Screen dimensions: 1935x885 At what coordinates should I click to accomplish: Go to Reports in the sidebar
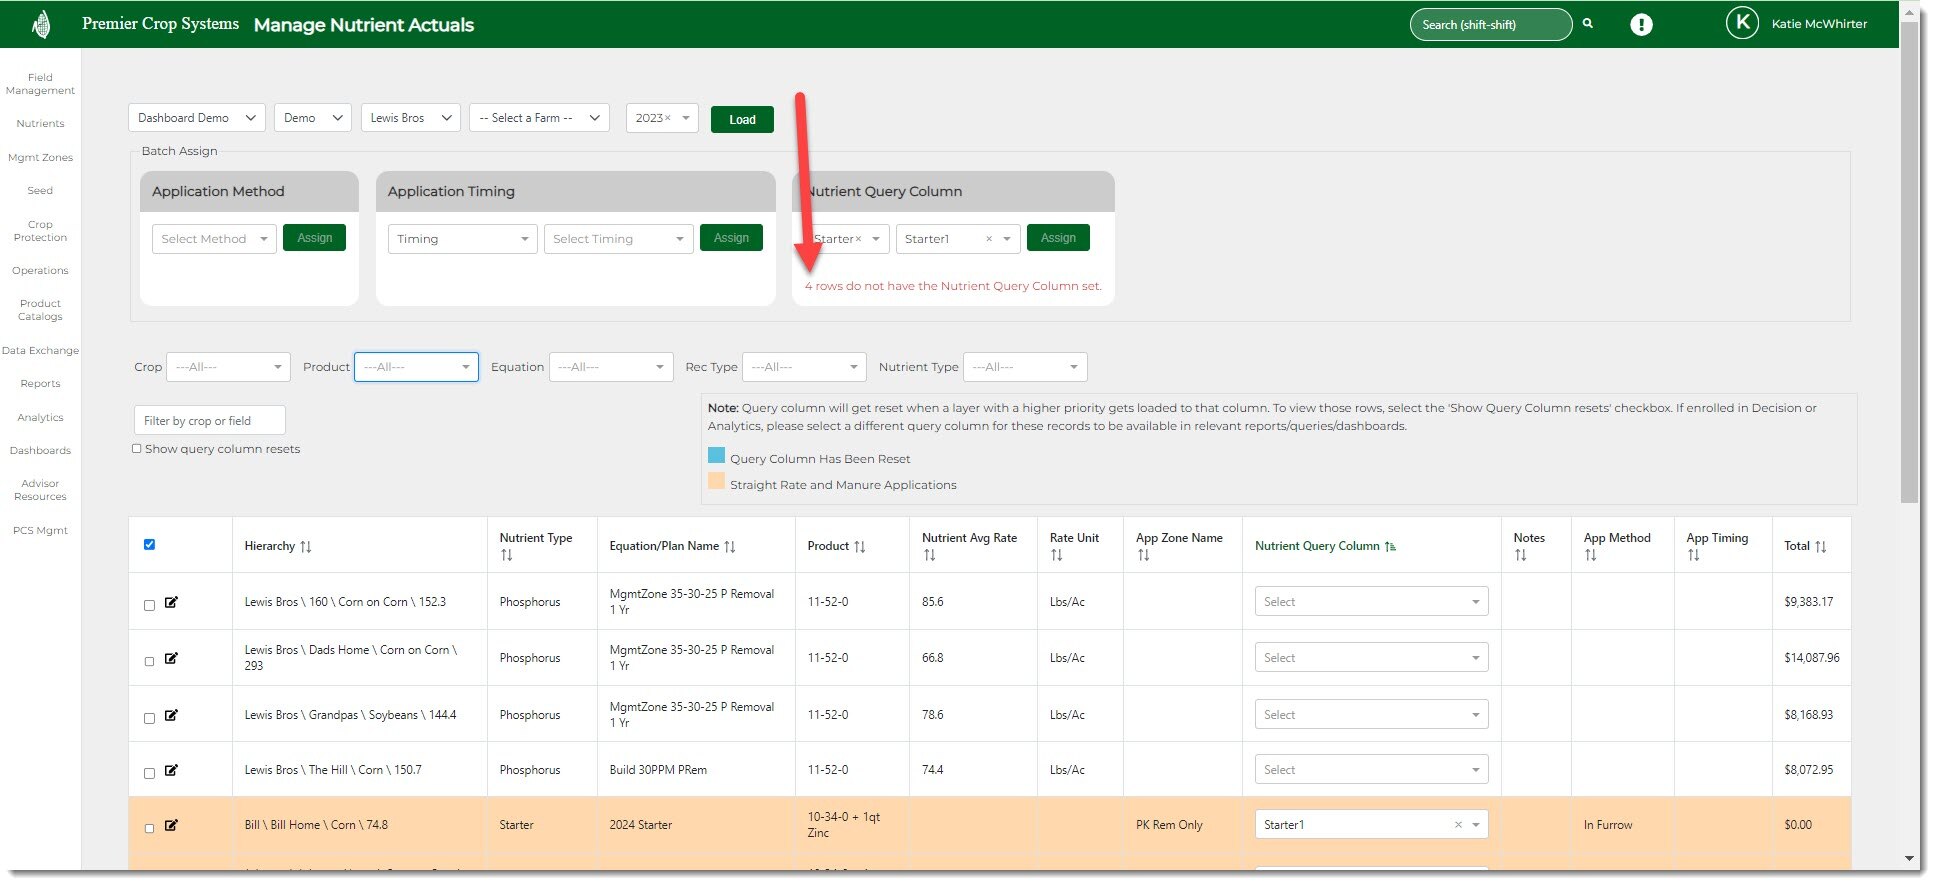(40, 384)
